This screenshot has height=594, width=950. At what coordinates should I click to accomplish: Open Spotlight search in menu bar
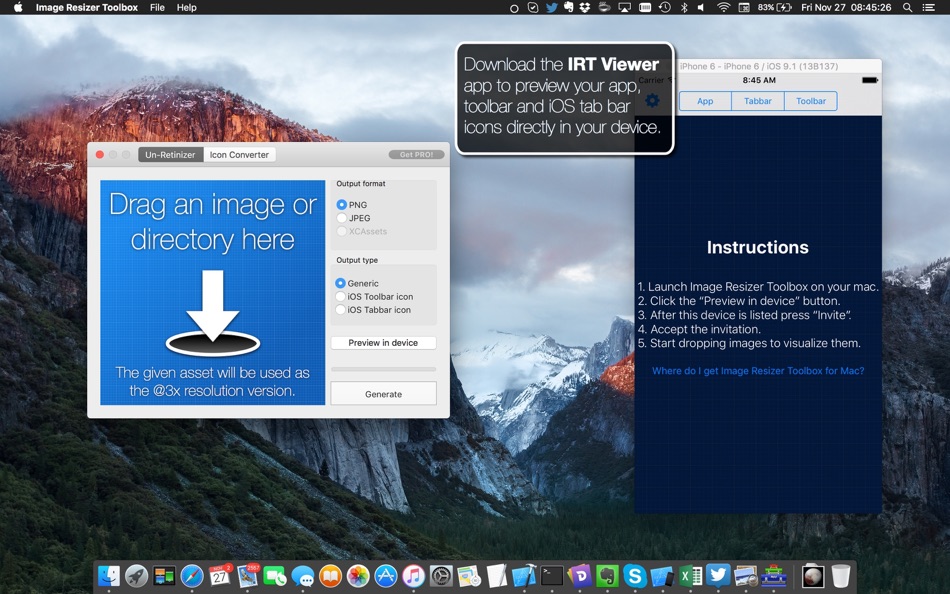click(907, 7)
